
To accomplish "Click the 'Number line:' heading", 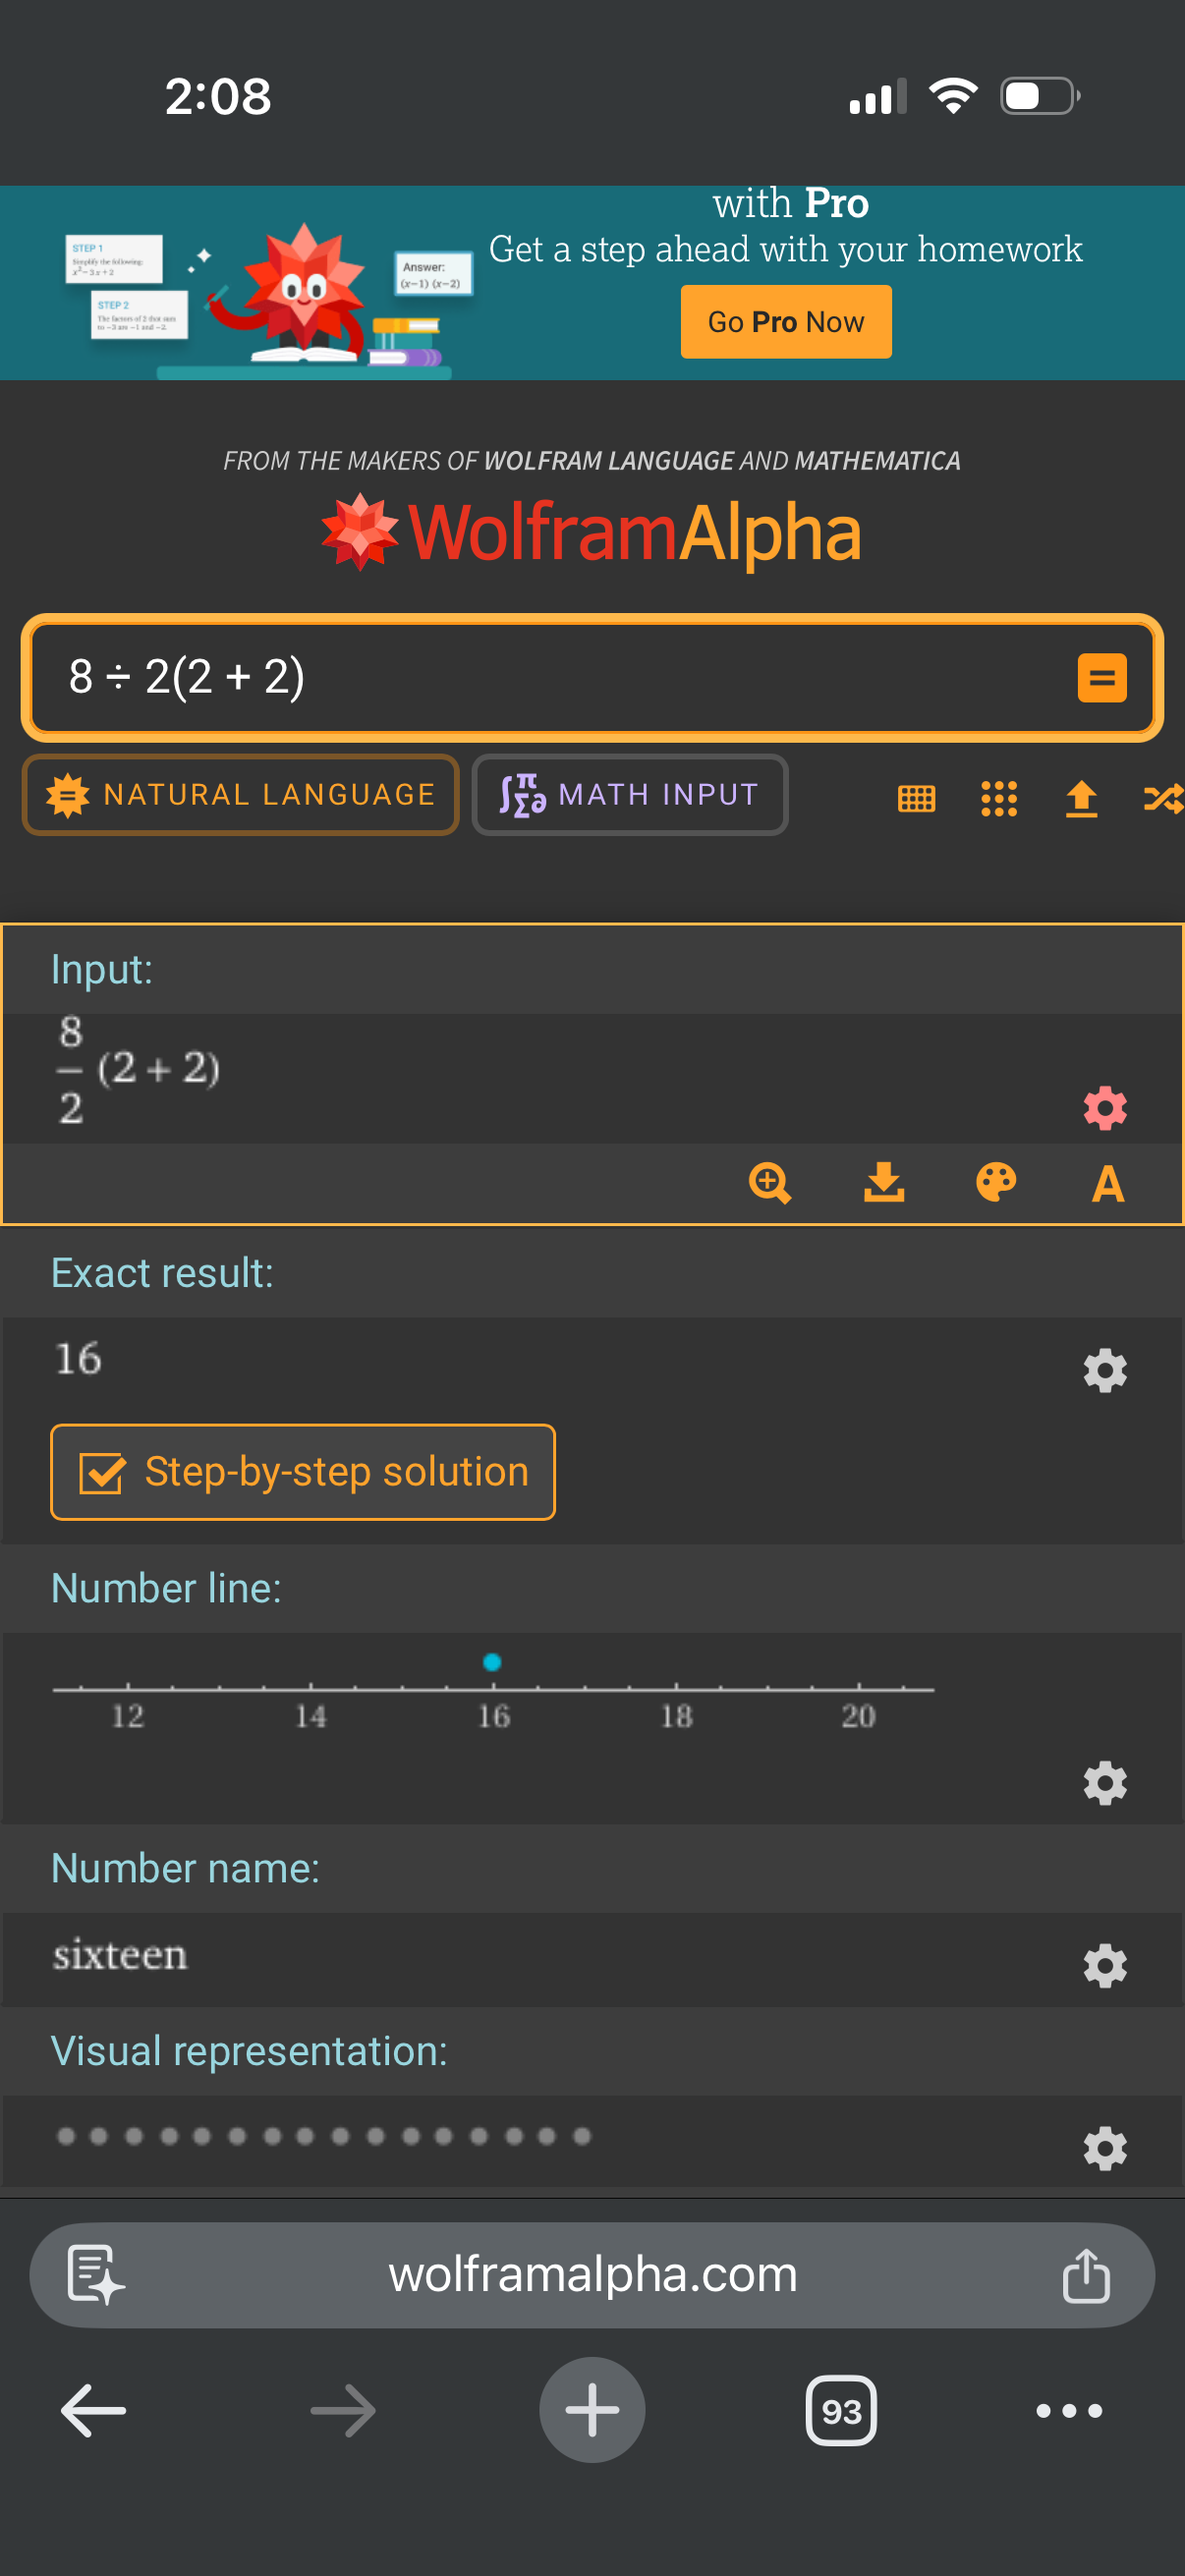I will 166,1588.
